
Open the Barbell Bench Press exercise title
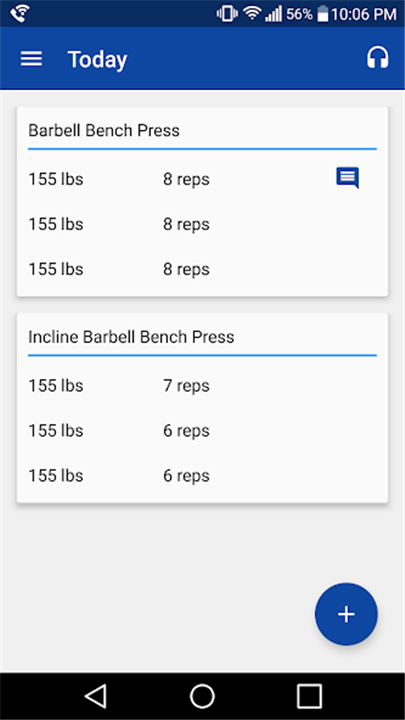click(x=104, y=130)
